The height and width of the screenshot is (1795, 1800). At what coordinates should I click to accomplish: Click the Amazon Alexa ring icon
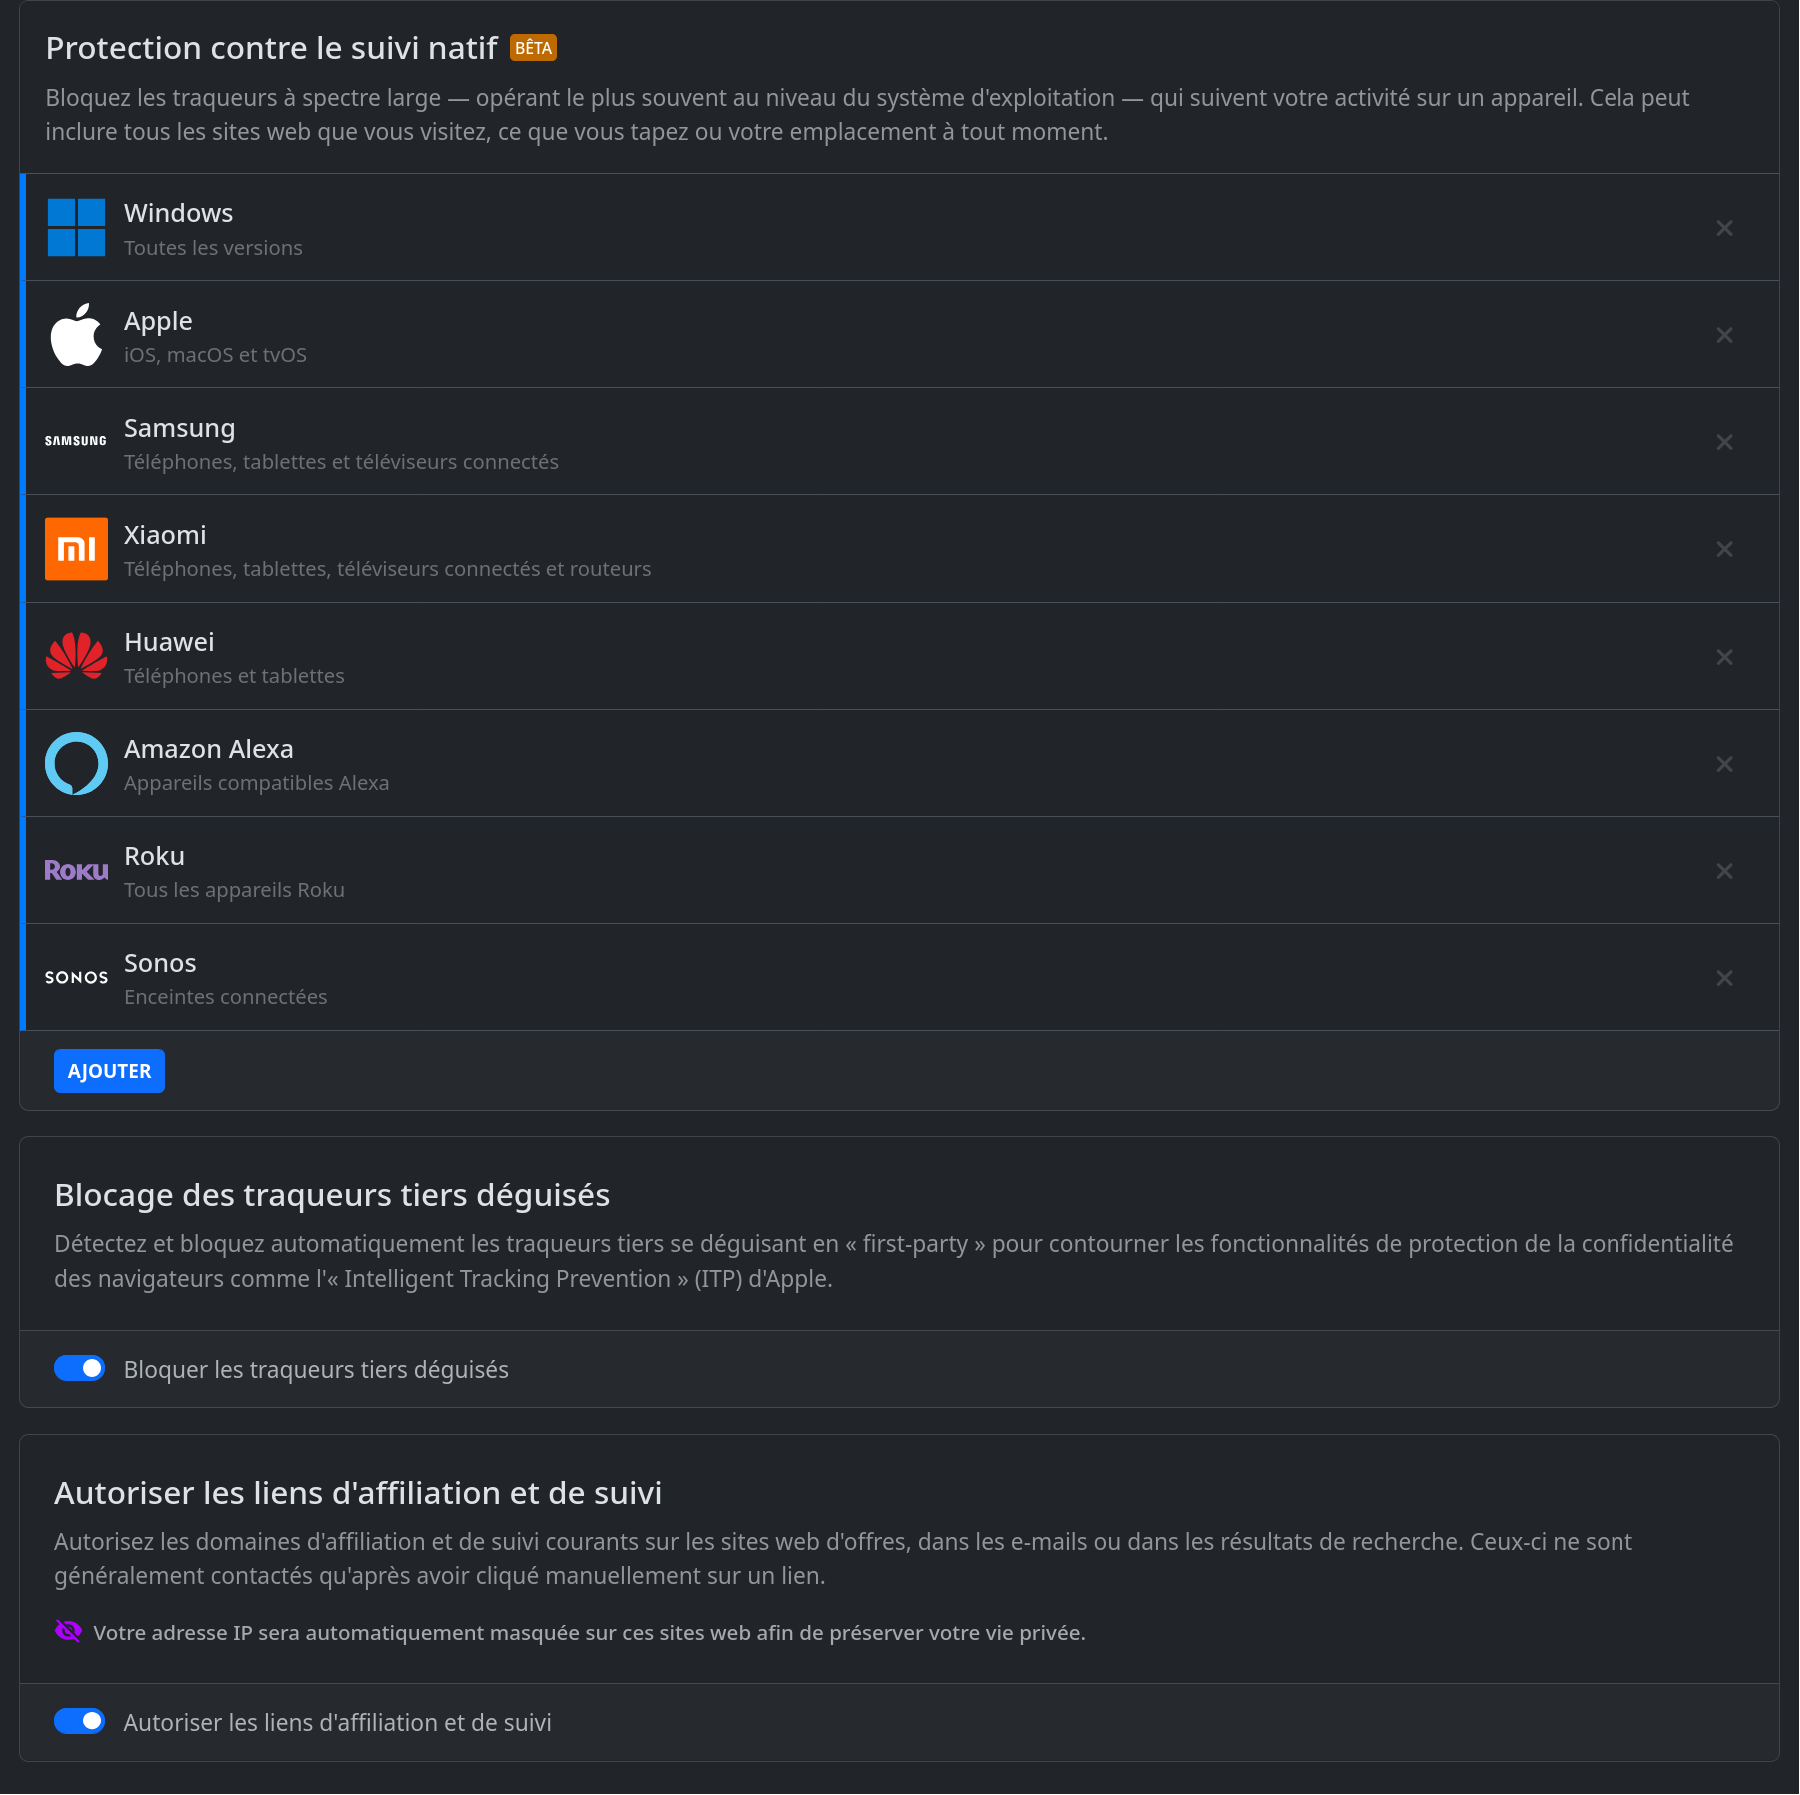(x=76, y=764)
